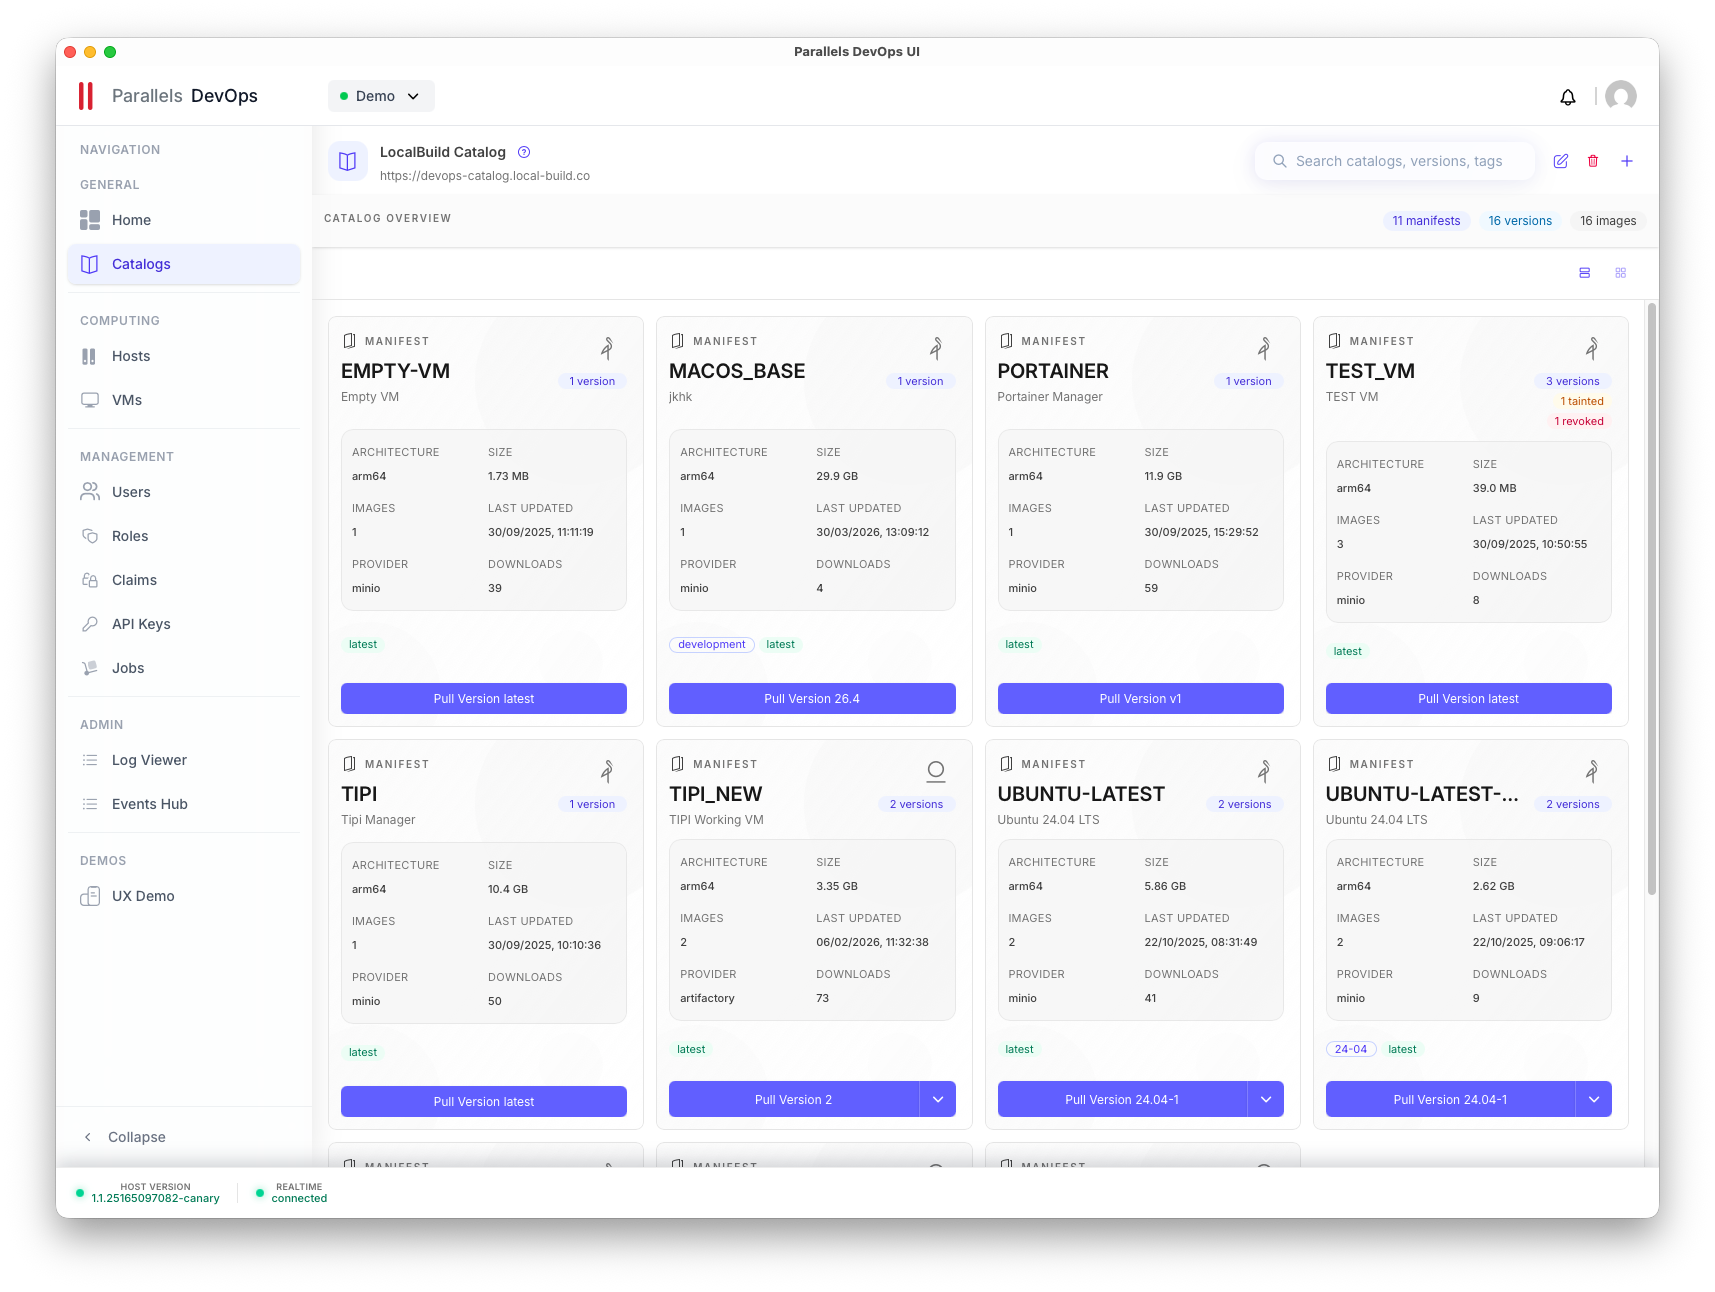The width and height of the screenshot is (1715, 1292).
Task: Click the artifactory provider value
Action: [707, 998]
